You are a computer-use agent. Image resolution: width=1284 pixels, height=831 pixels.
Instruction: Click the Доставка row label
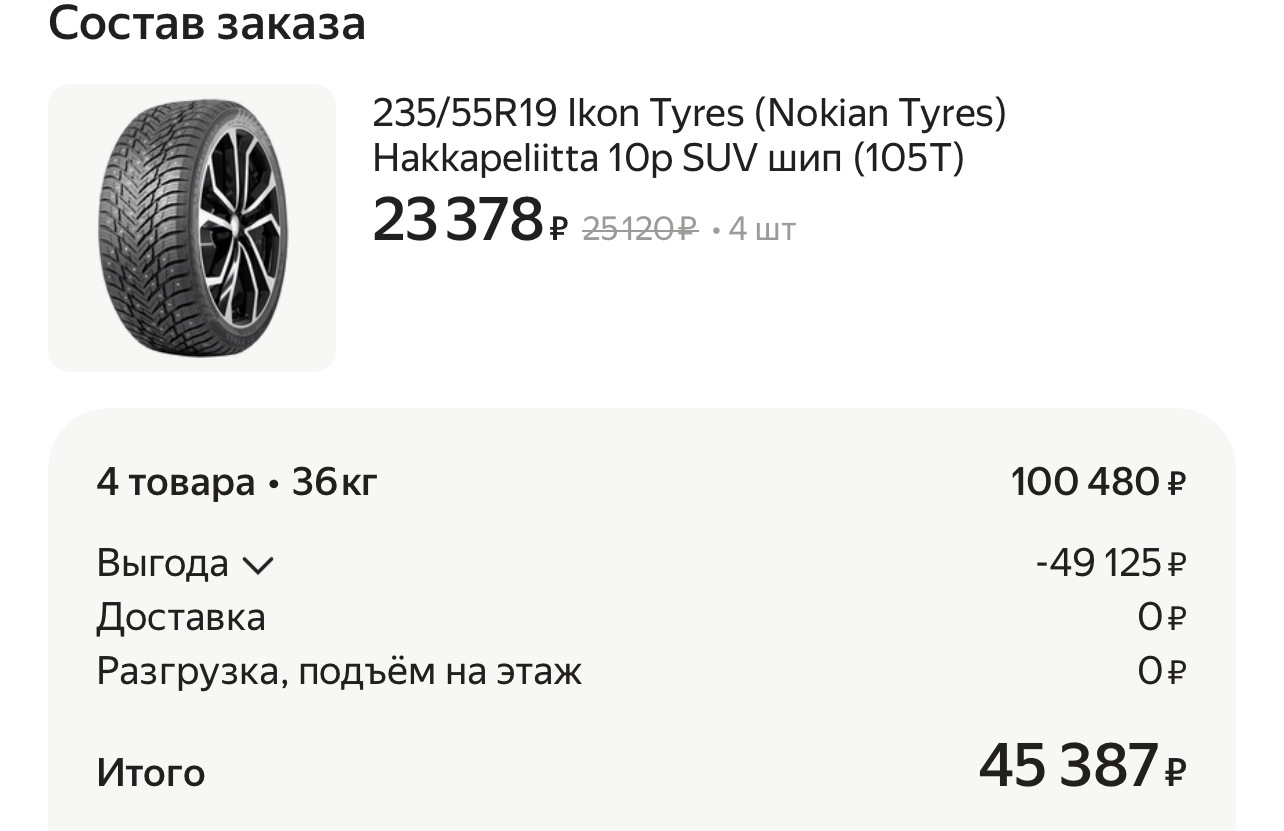coord(181,617)
